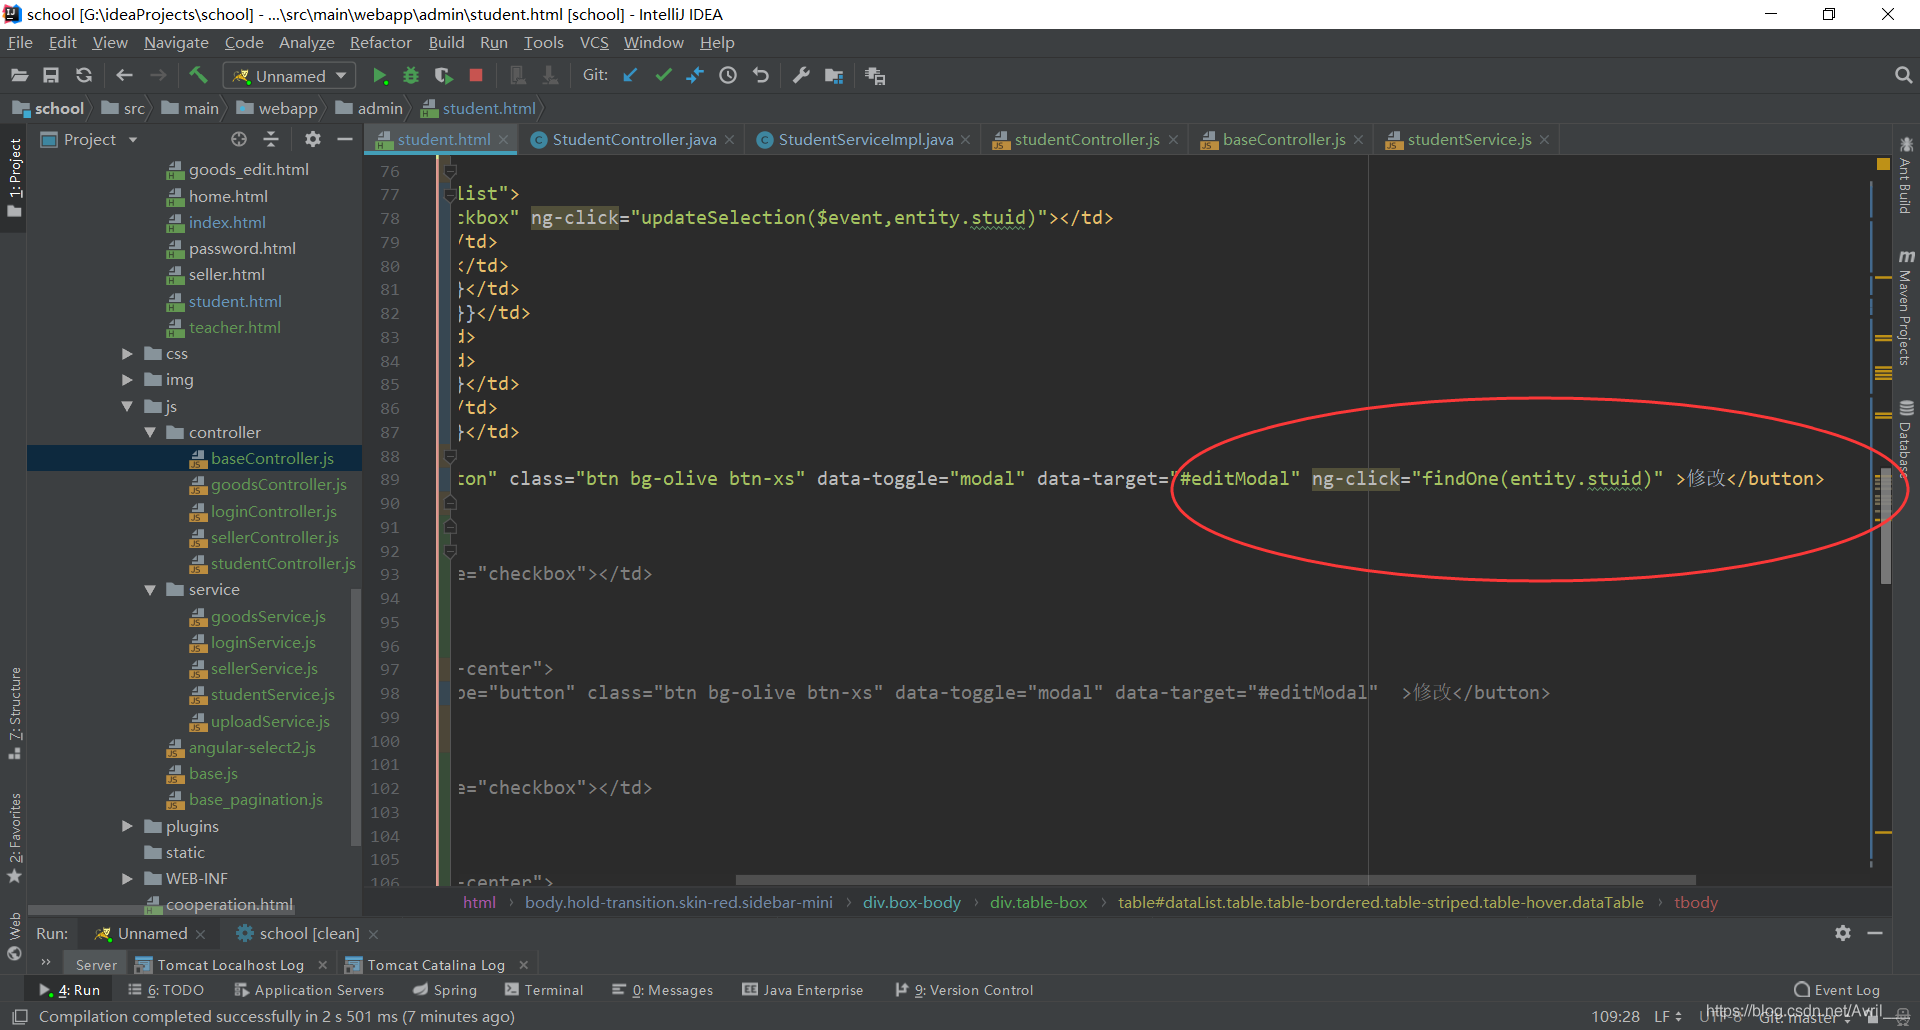Open the Spring tool window
Image resolution: width=1920 pixels, height=1030 pixels.
click(x=445, y=990)
